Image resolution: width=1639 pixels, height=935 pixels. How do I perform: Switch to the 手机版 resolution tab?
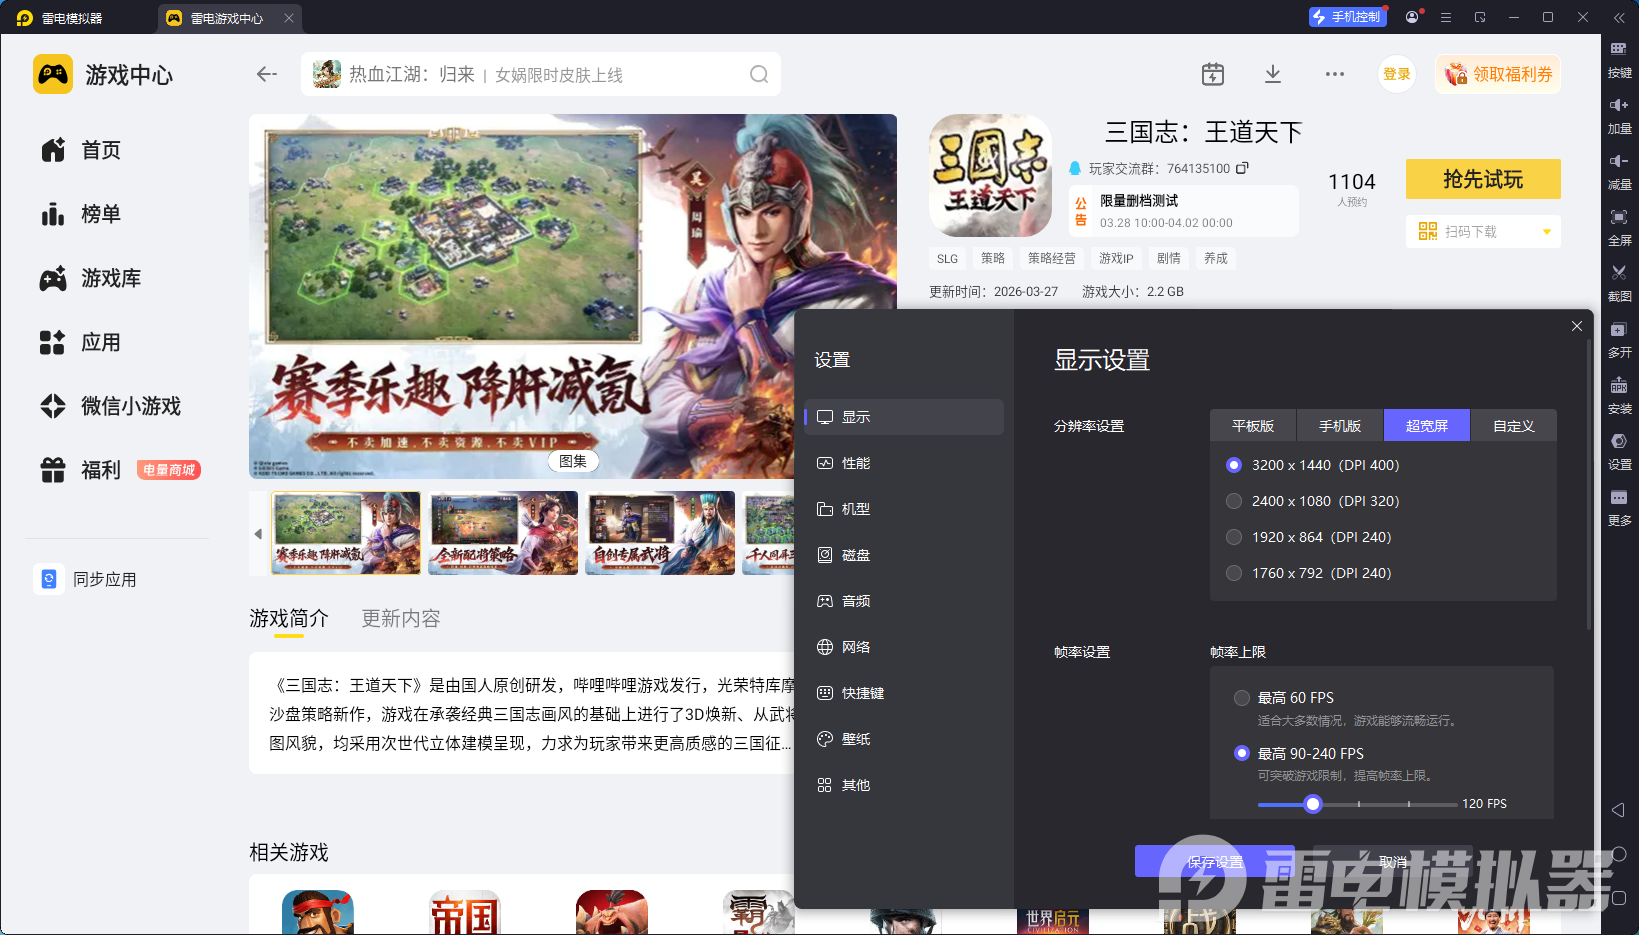(1340, 426)
